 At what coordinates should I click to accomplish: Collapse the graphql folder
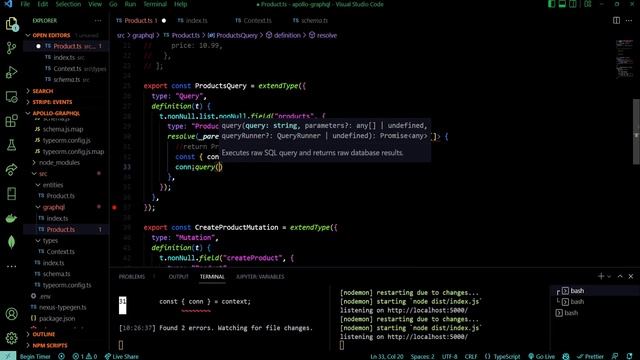coord(53,207)
